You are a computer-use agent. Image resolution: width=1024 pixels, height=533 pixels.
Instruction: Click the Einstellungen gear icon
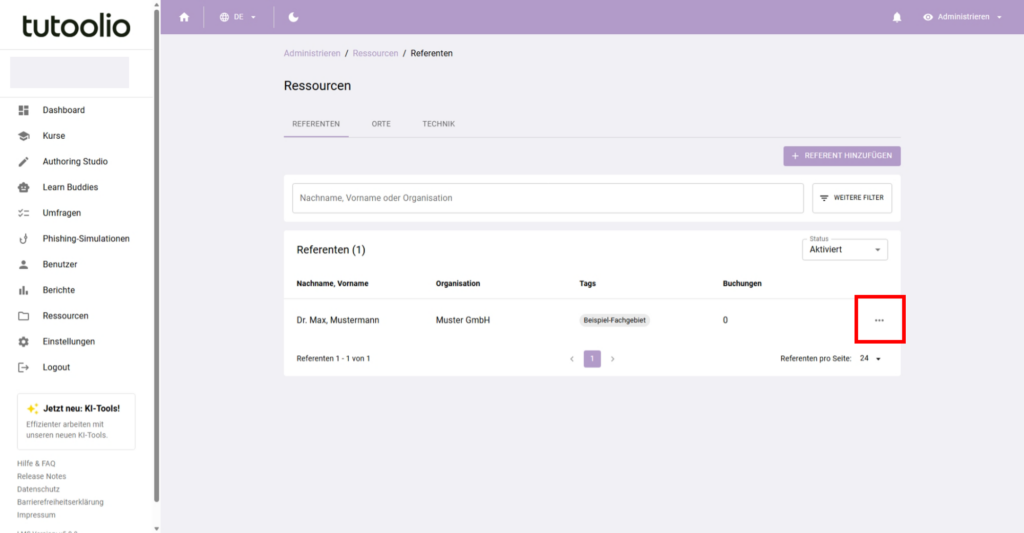24,342
